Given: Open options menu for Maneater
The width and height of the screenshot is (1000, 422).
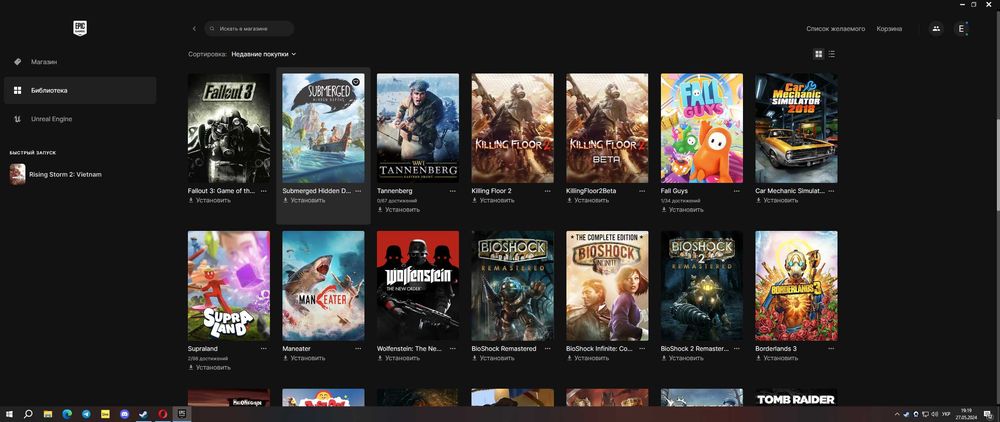Looking at the screenshot, I should point(358,349).
